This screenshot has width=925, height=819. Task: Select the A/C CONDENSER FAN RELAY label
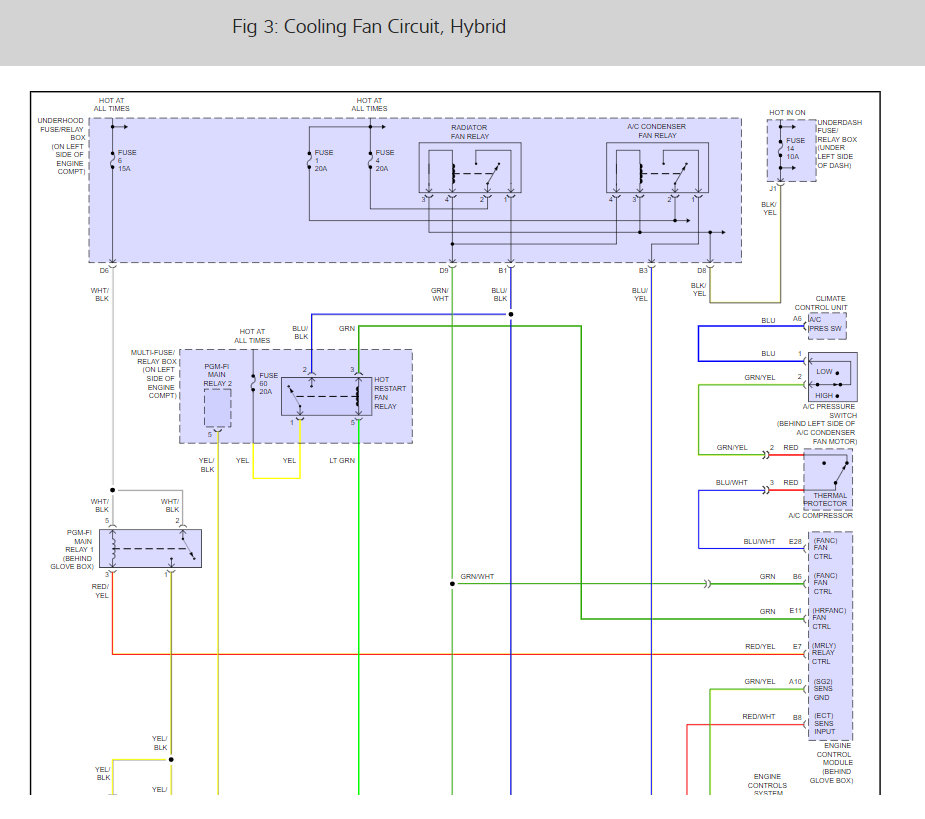tap(657, 131)
